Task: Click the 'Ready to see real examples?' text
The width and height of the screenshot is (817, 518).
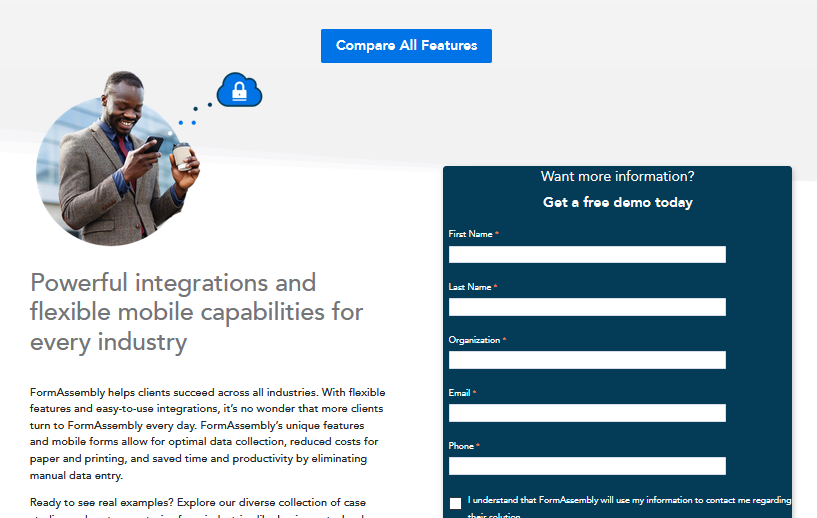Action: tap(102, 503)
